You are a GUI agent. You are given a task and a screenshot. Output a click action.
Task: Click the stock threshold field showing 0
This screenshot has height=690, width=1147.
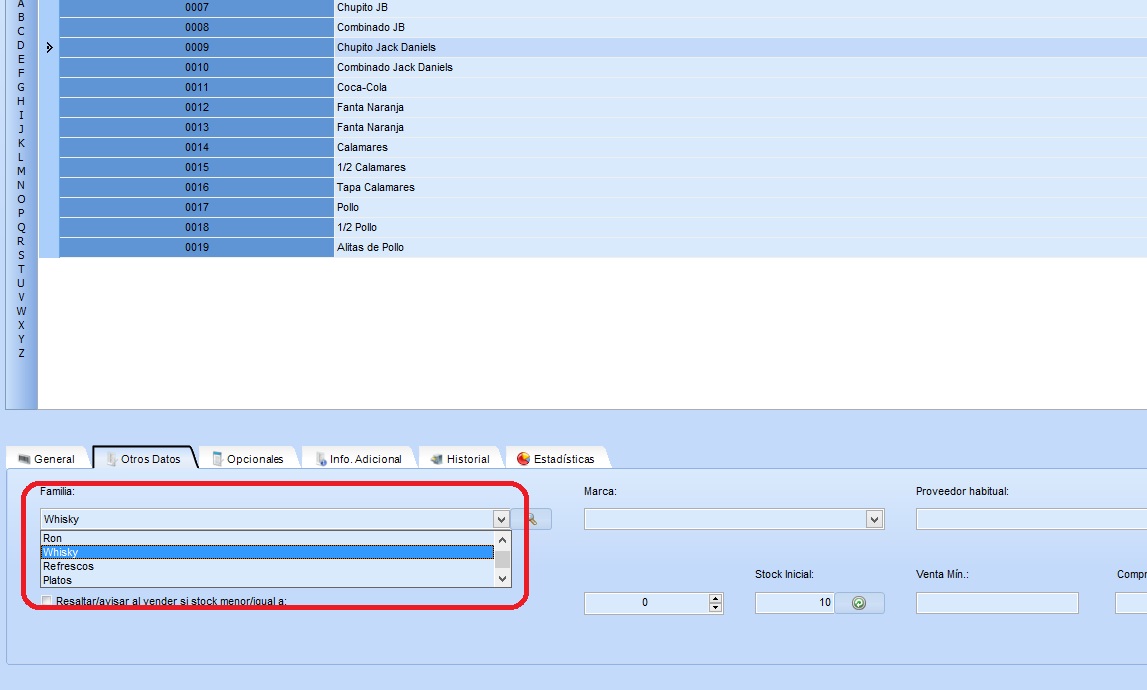pyautogui.click(x=647, y=603)
